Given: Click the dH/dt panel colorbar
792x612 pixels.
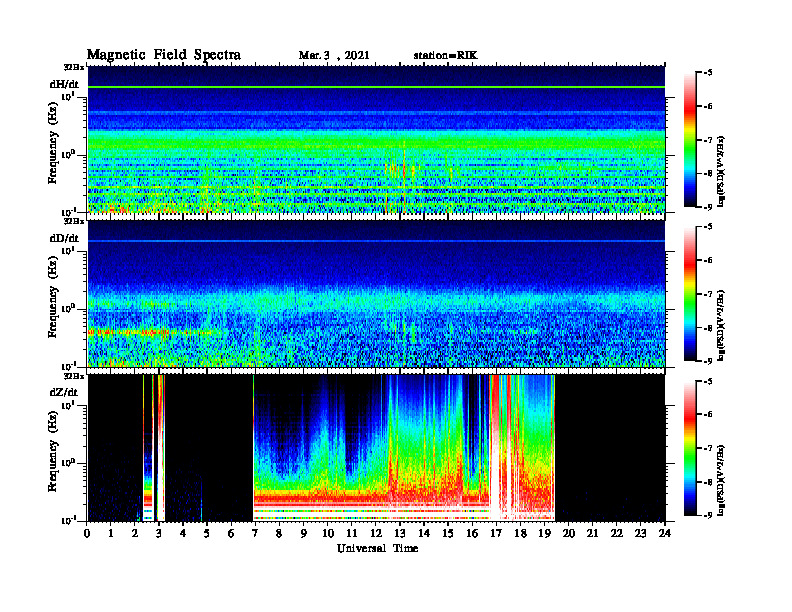Looking at the screenshot, I should pyautogui.click(x=690, y=140).
